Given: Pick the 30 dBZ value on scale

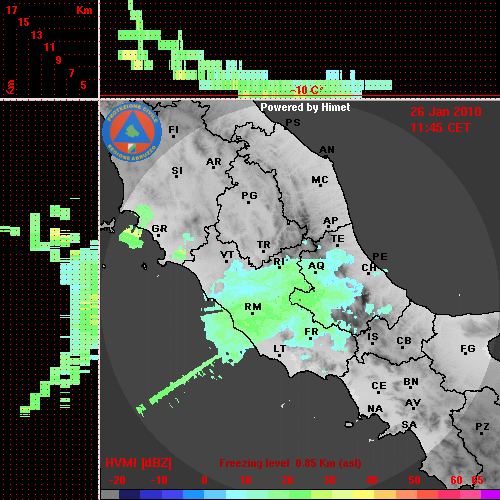Looking at the screenshot, I should (329, 480).
